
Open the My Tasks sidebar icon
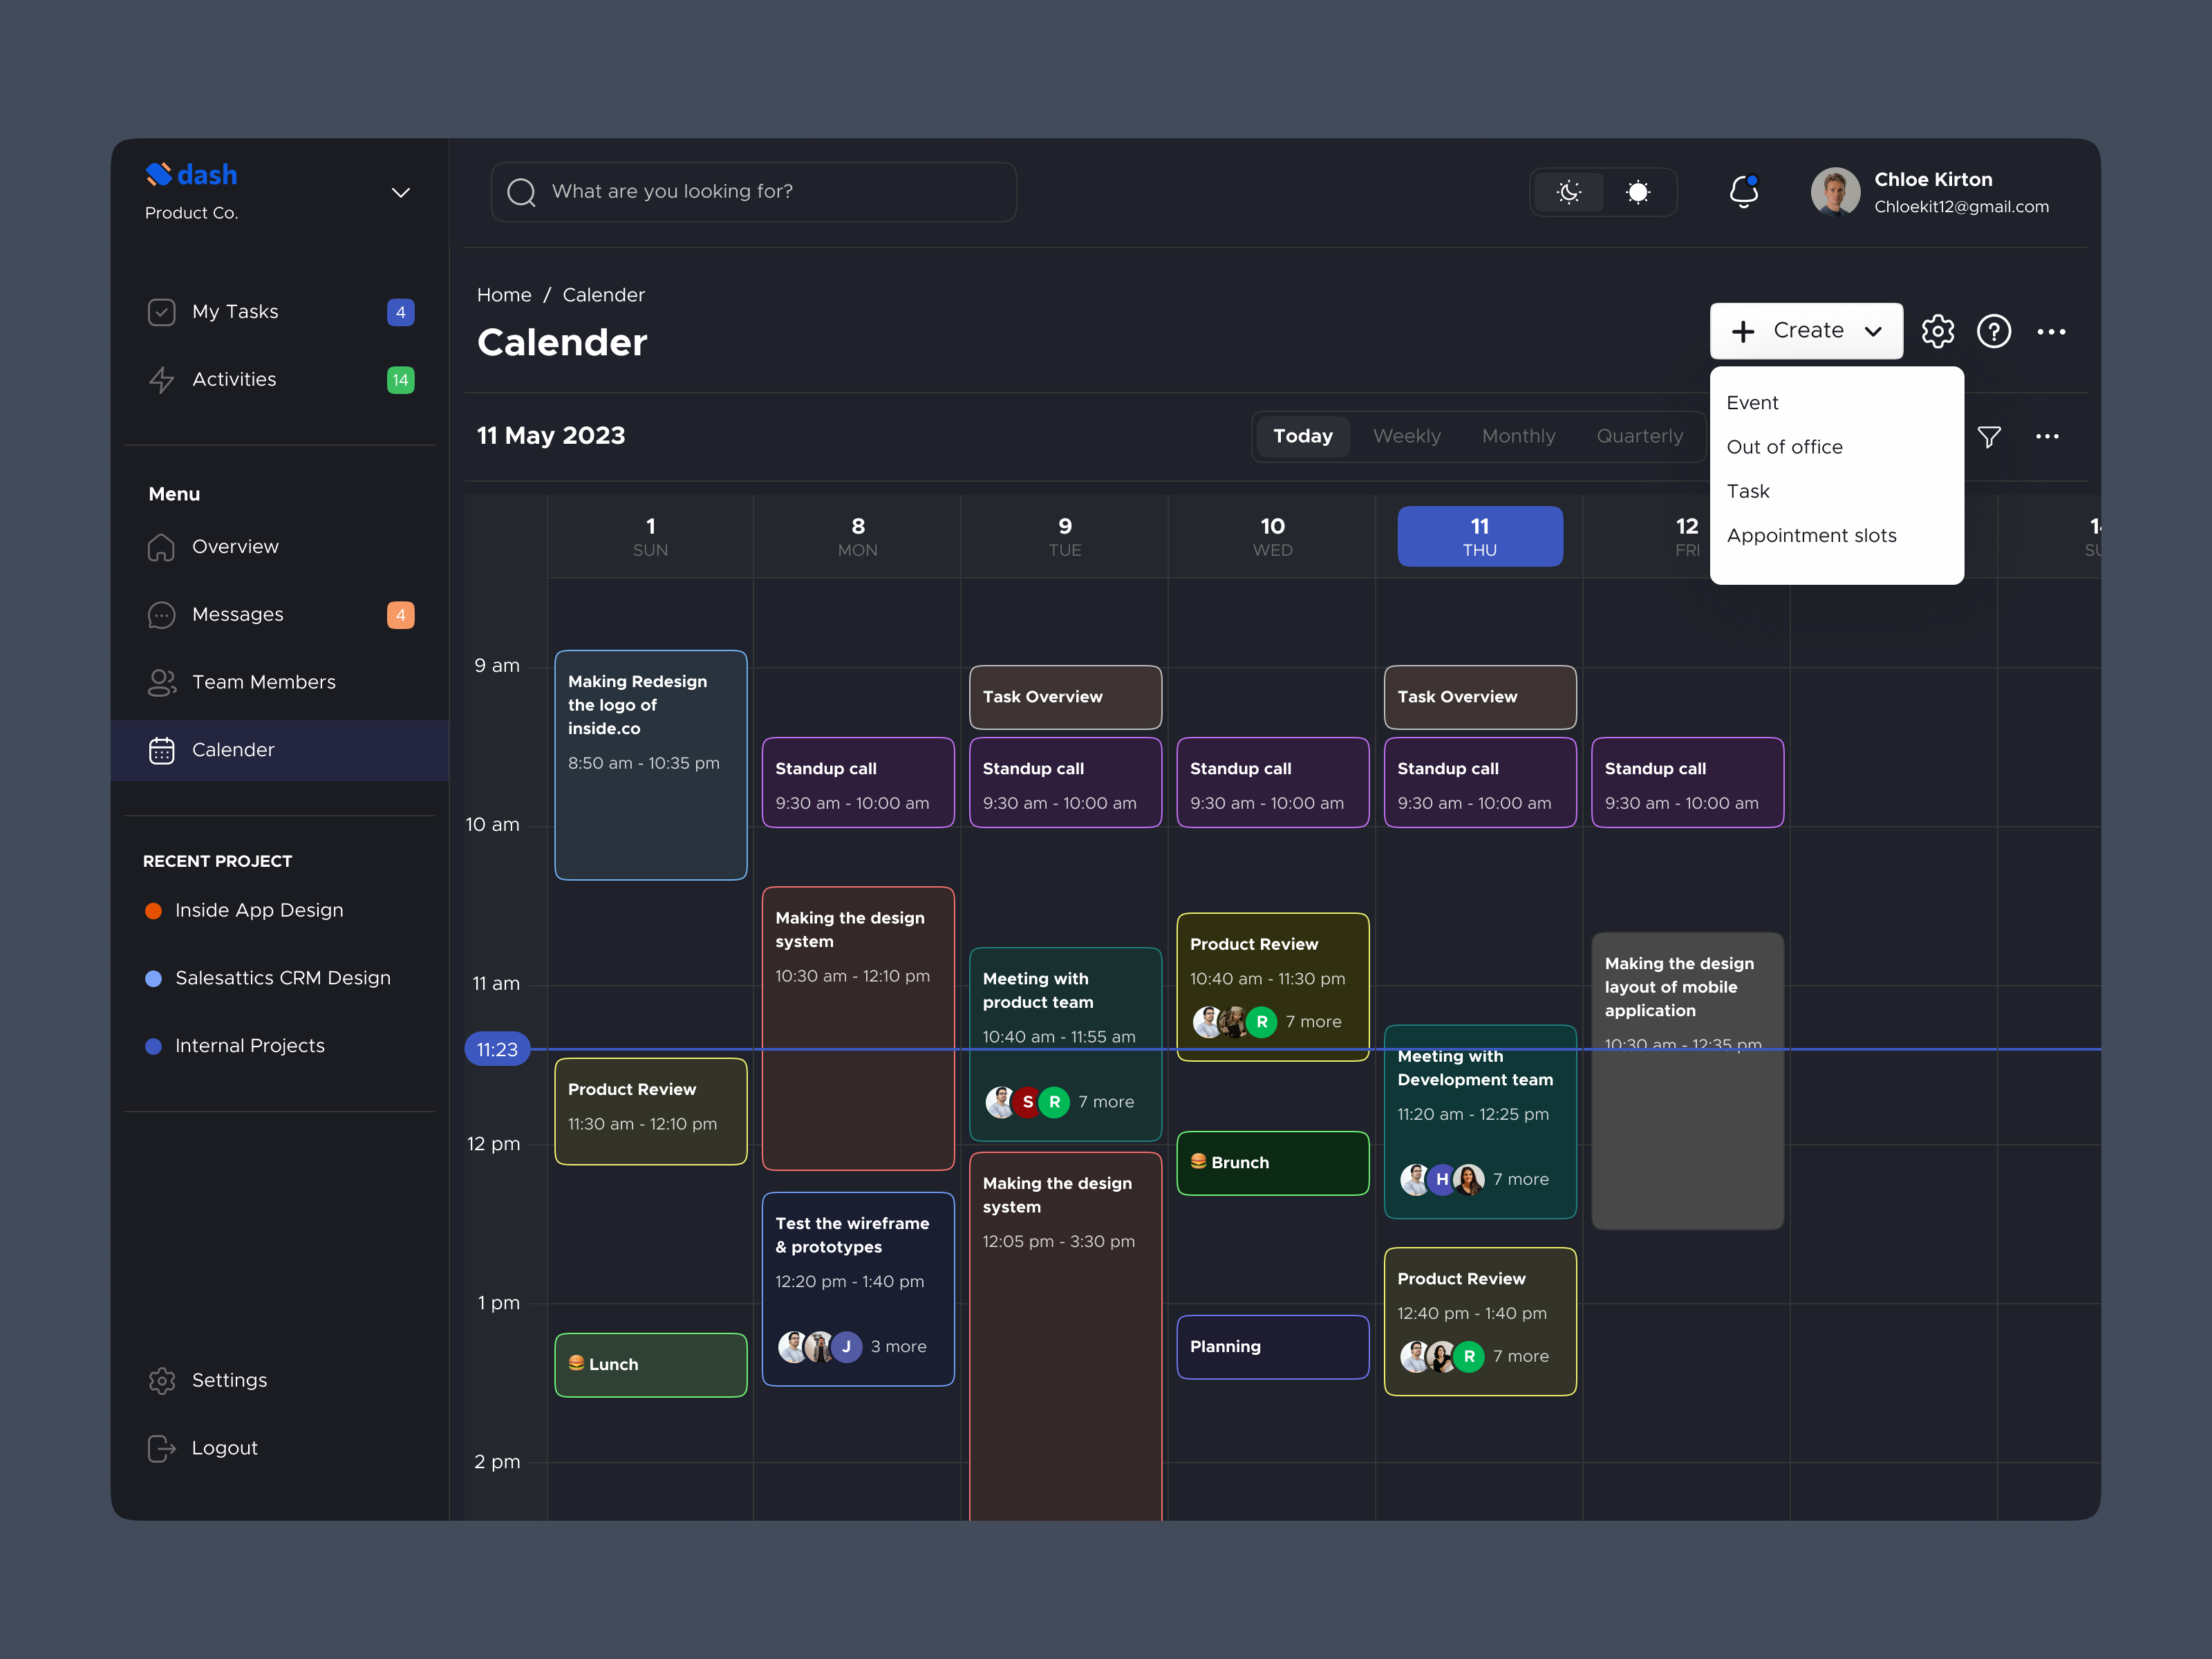tap(162, 311)
